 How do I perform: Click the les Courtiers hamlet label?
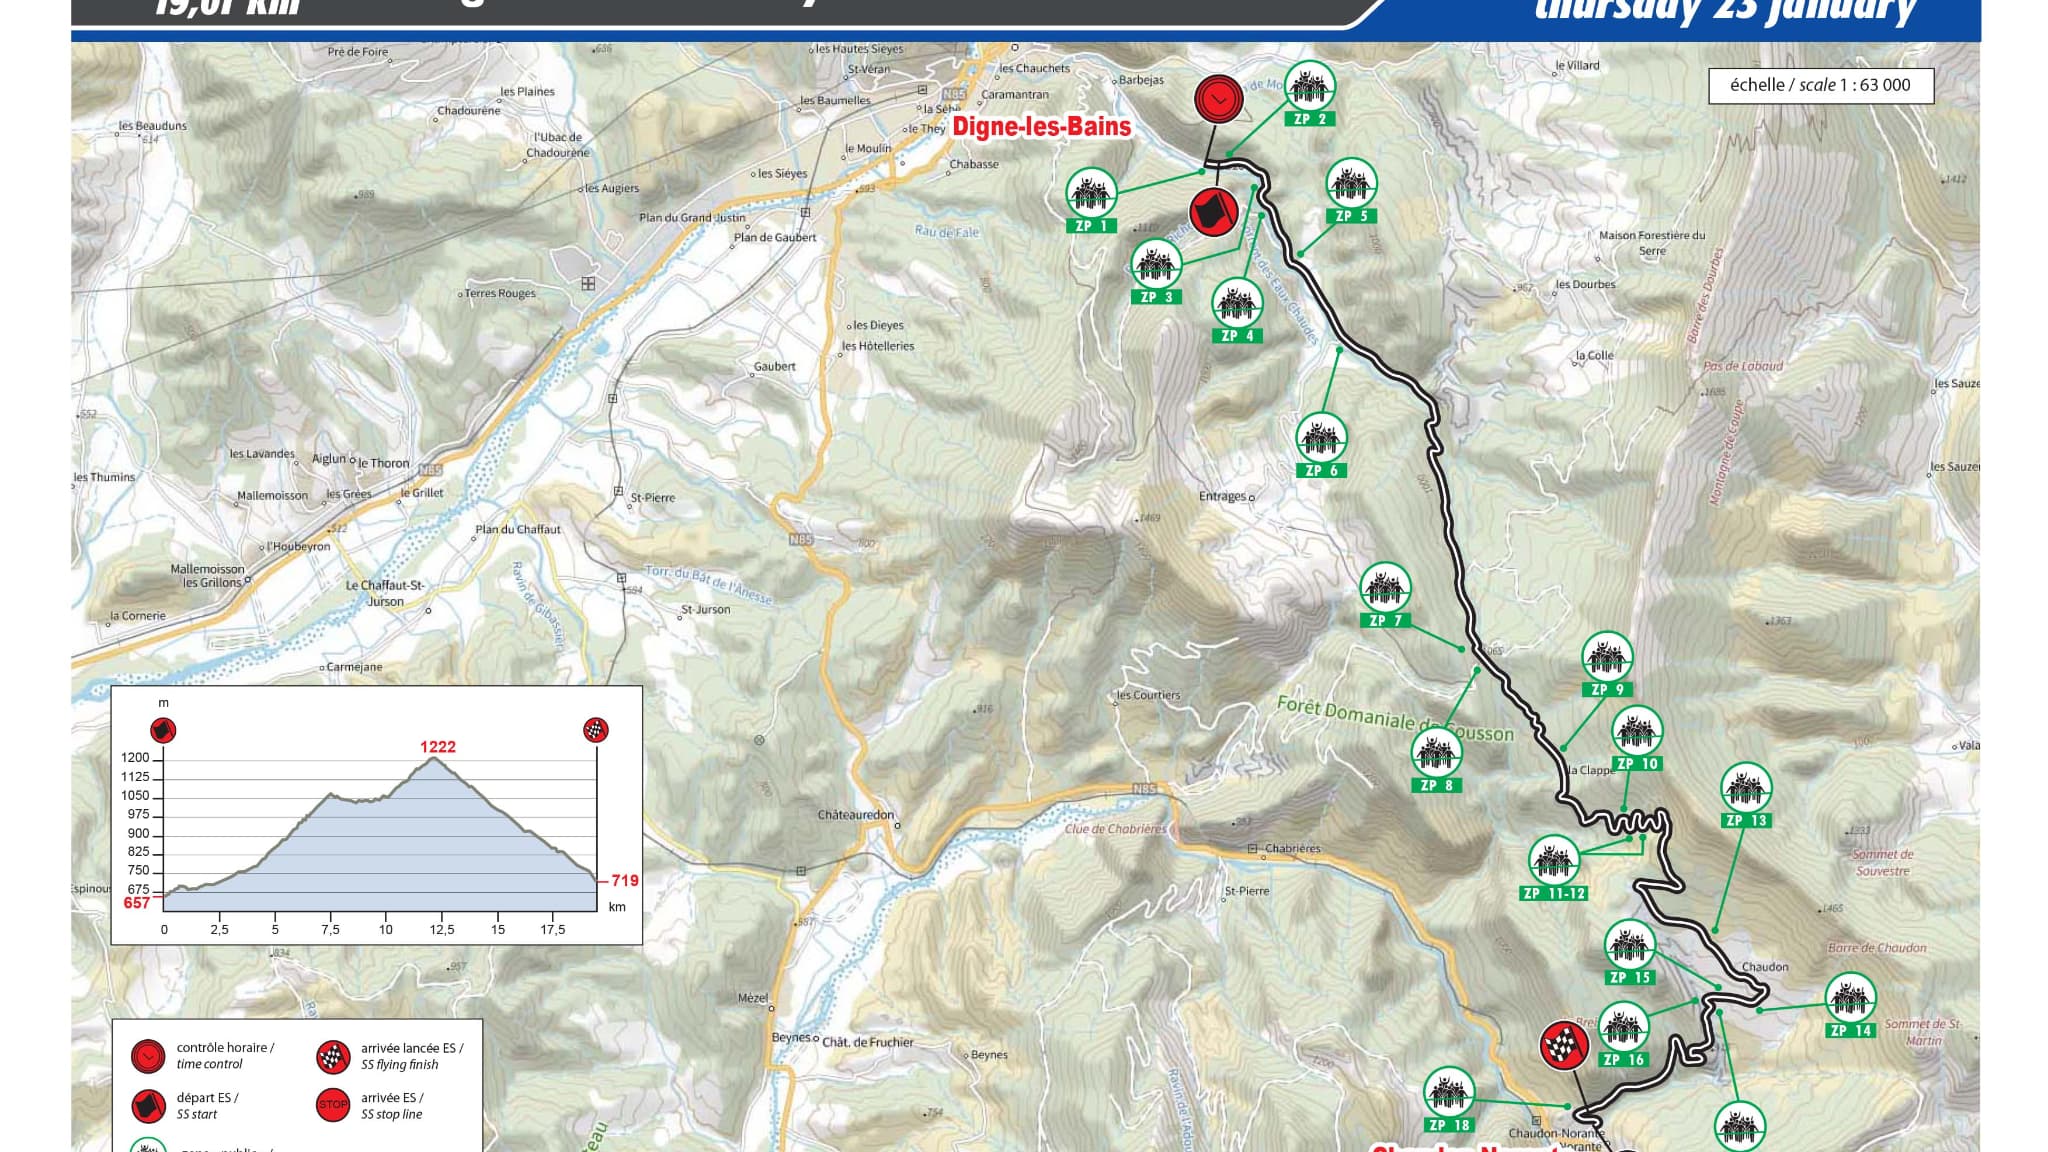[x=1148, y=695]
